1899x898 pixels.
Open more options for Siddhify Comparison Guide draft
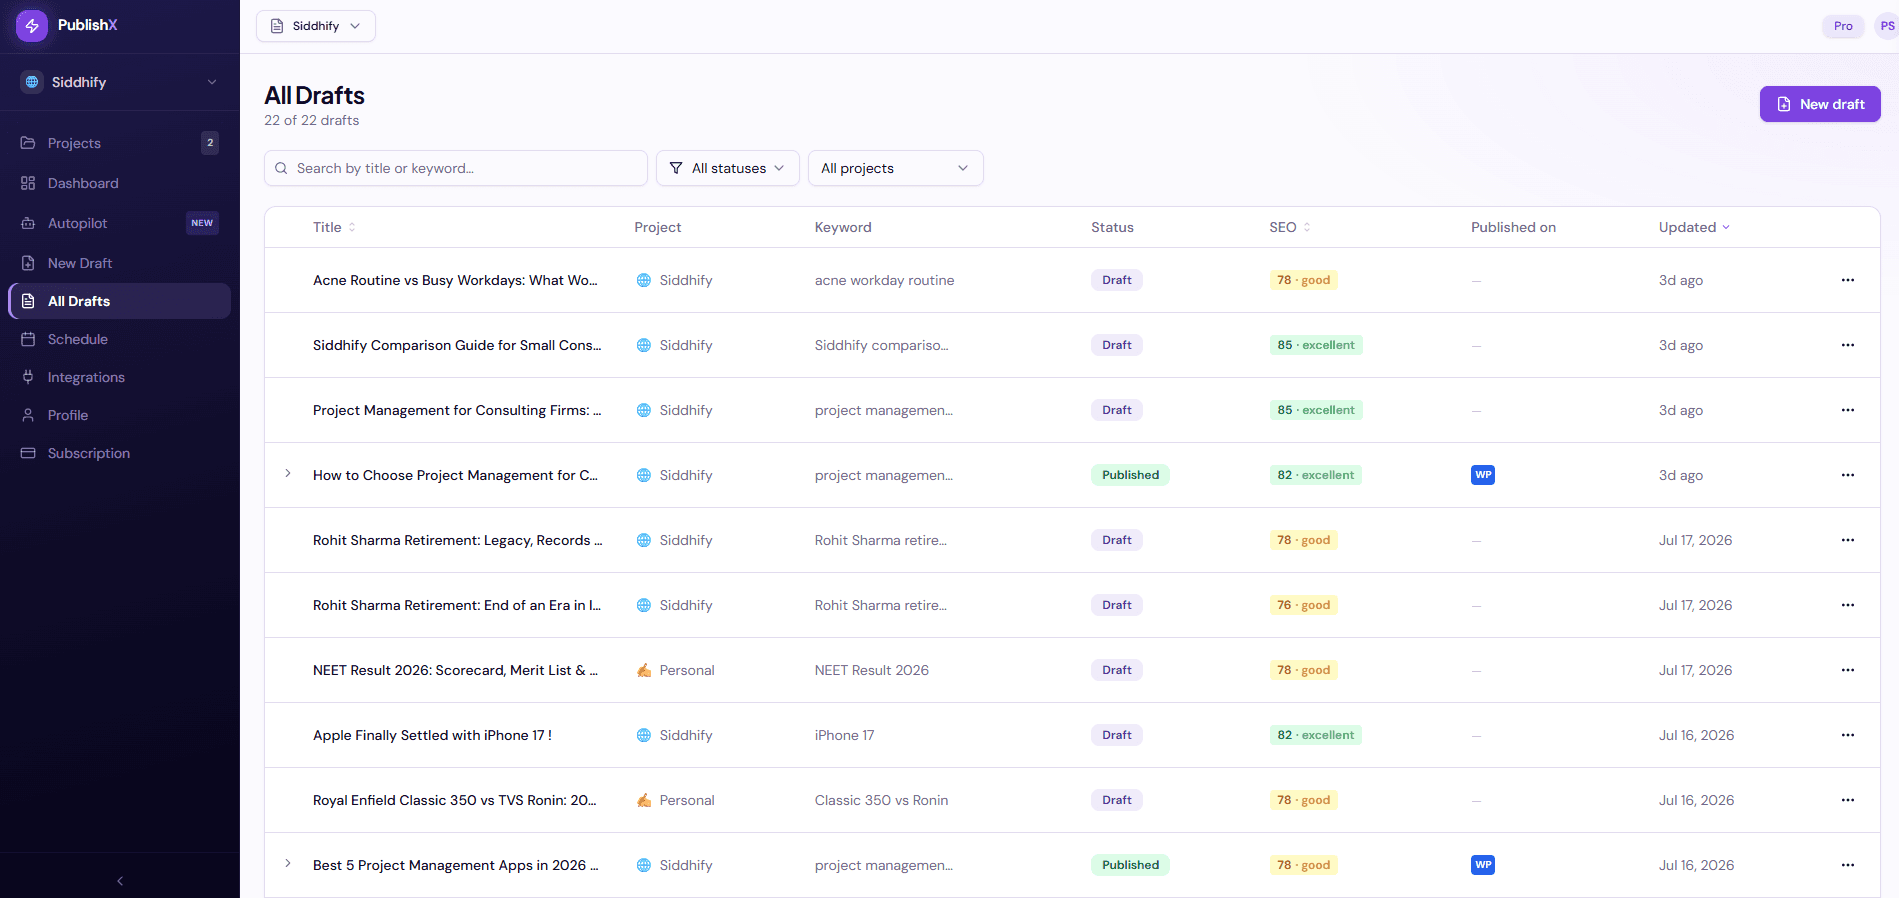(1848, 345)
